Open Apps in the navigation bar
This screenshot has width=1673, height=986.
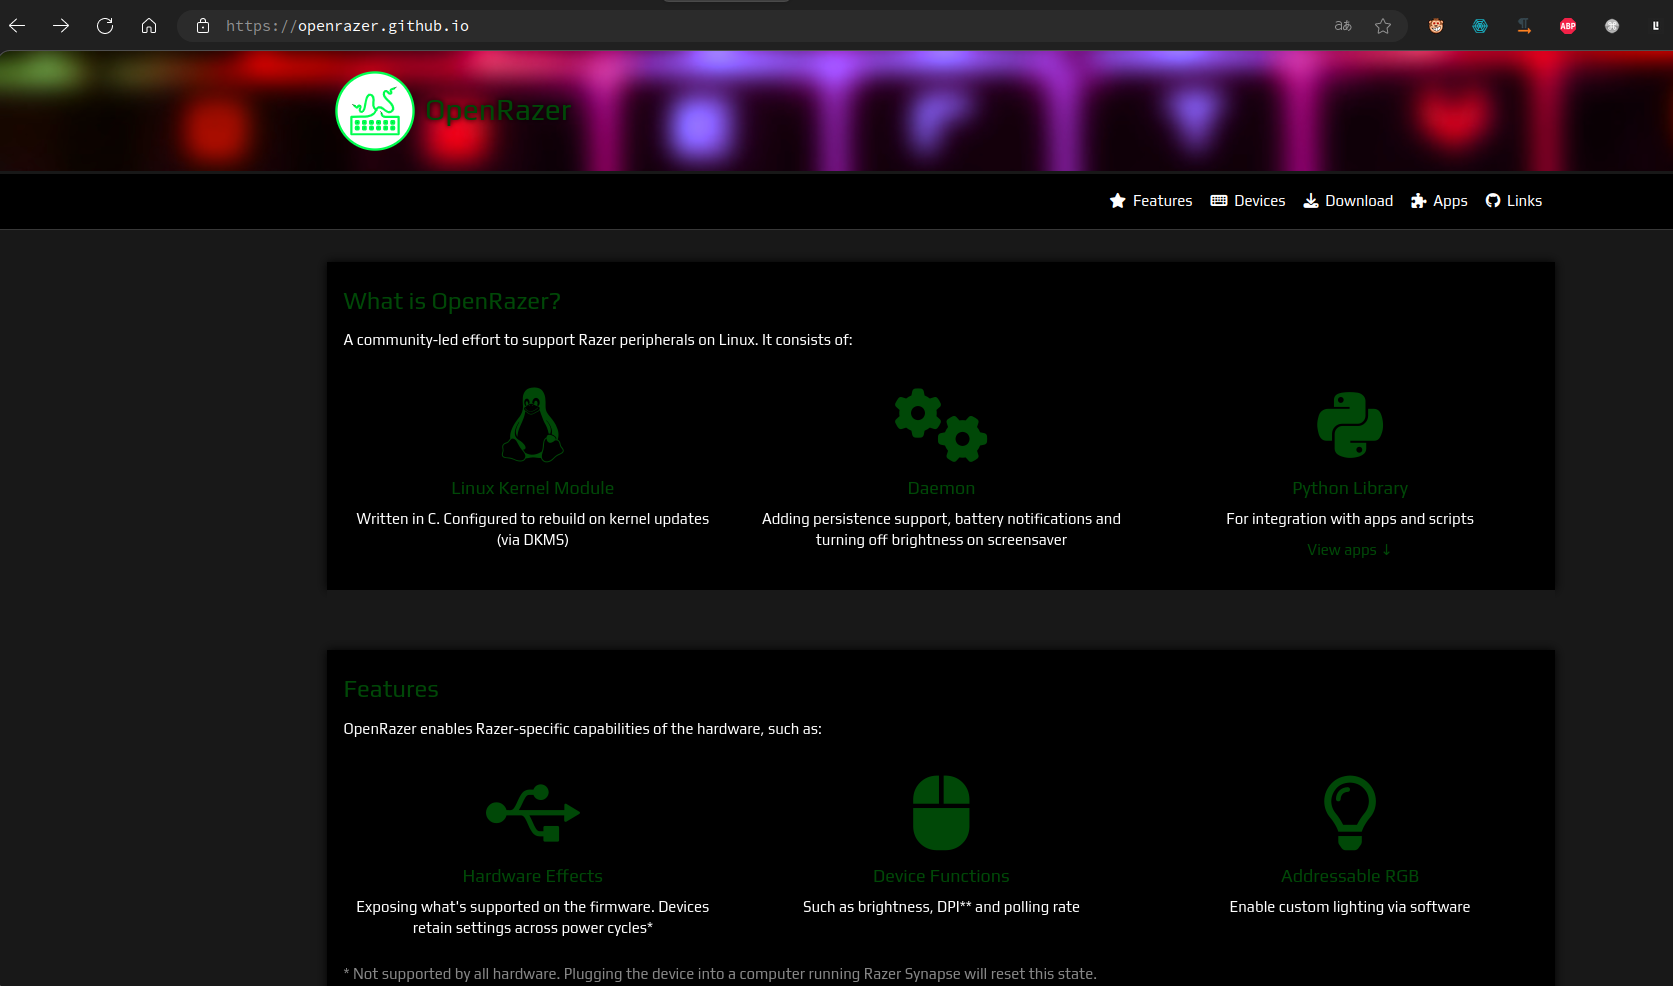coord(1439,201)
